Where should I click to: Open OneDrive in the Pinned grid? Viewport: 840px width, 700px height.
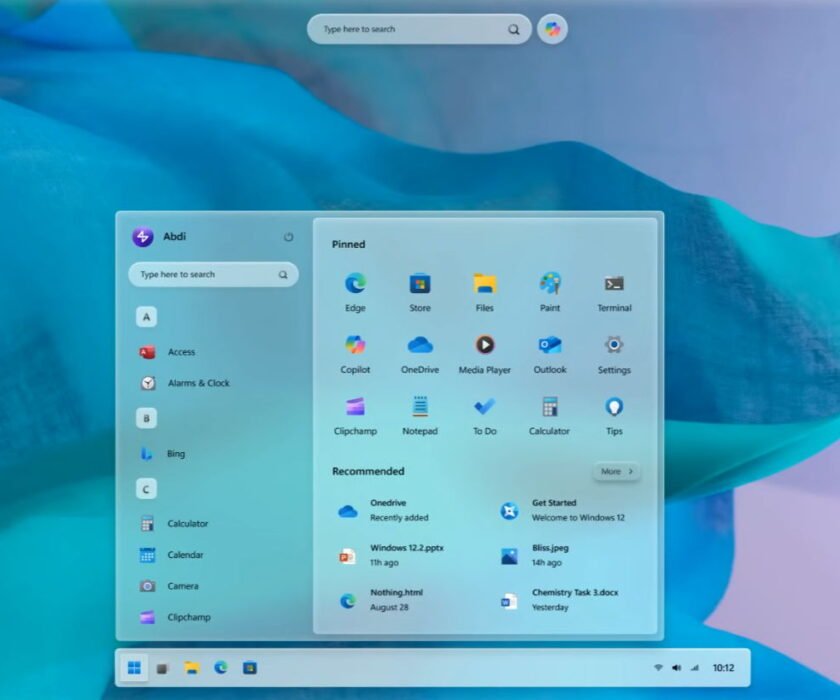pyautogui.click(x=420, y=353)
